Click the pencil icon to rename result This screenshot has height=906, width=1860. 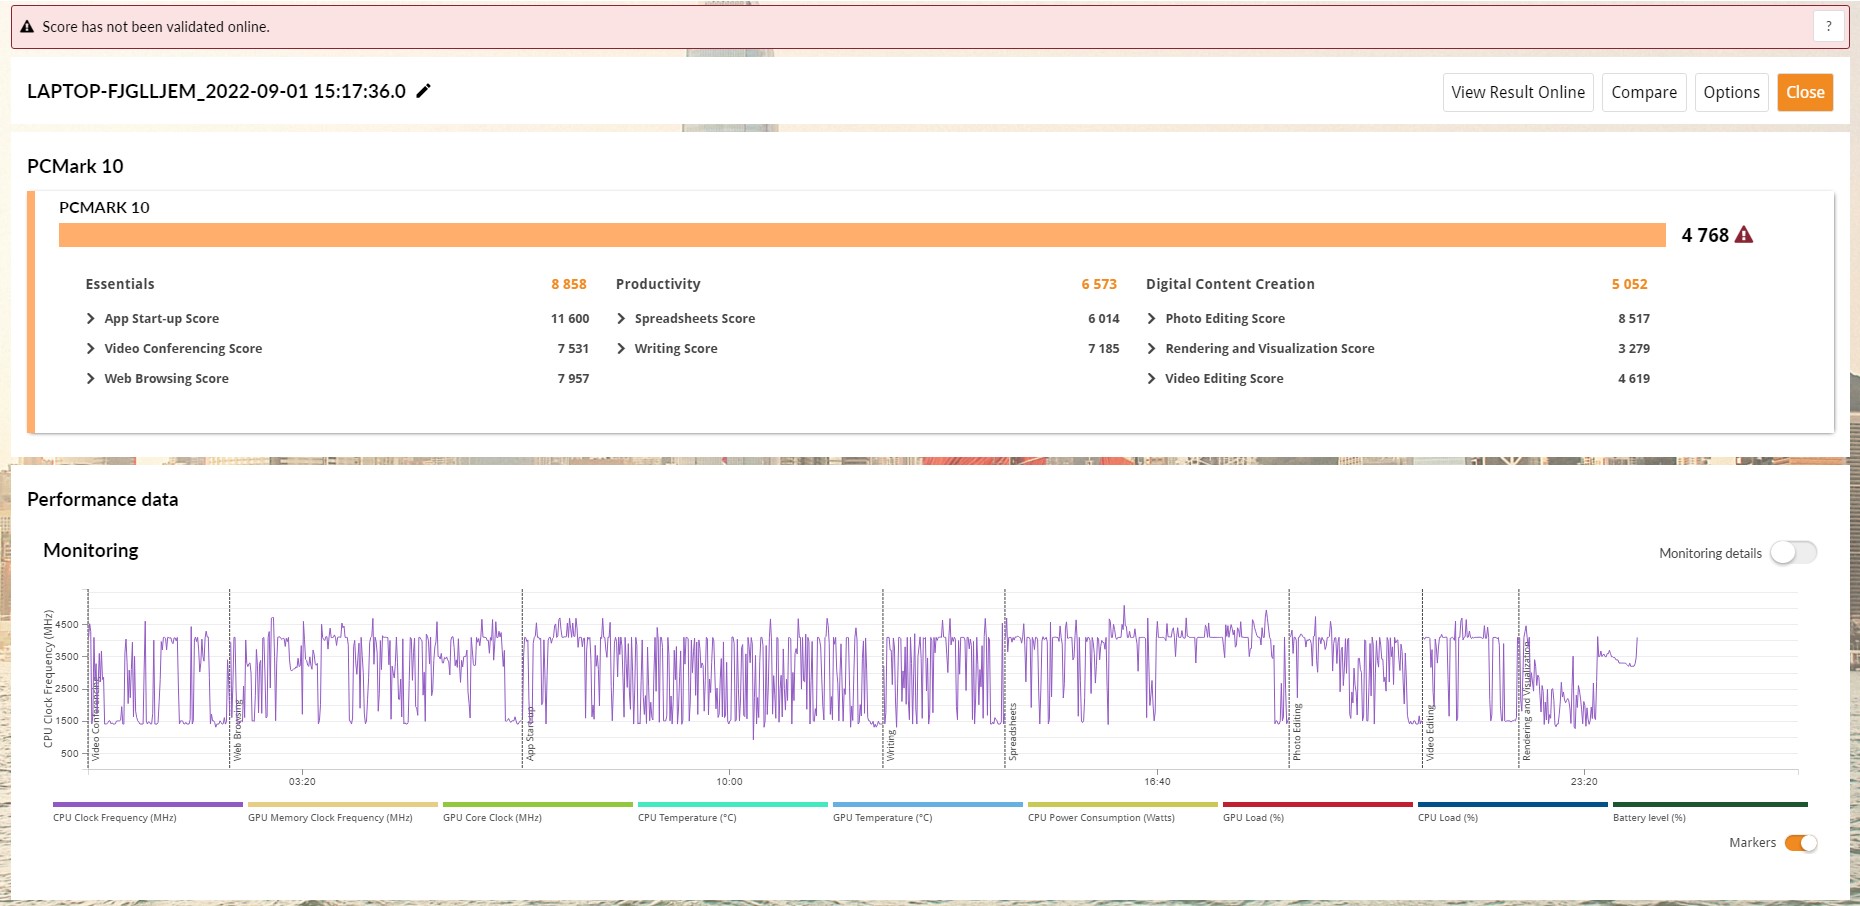click(x=423, y=91)
